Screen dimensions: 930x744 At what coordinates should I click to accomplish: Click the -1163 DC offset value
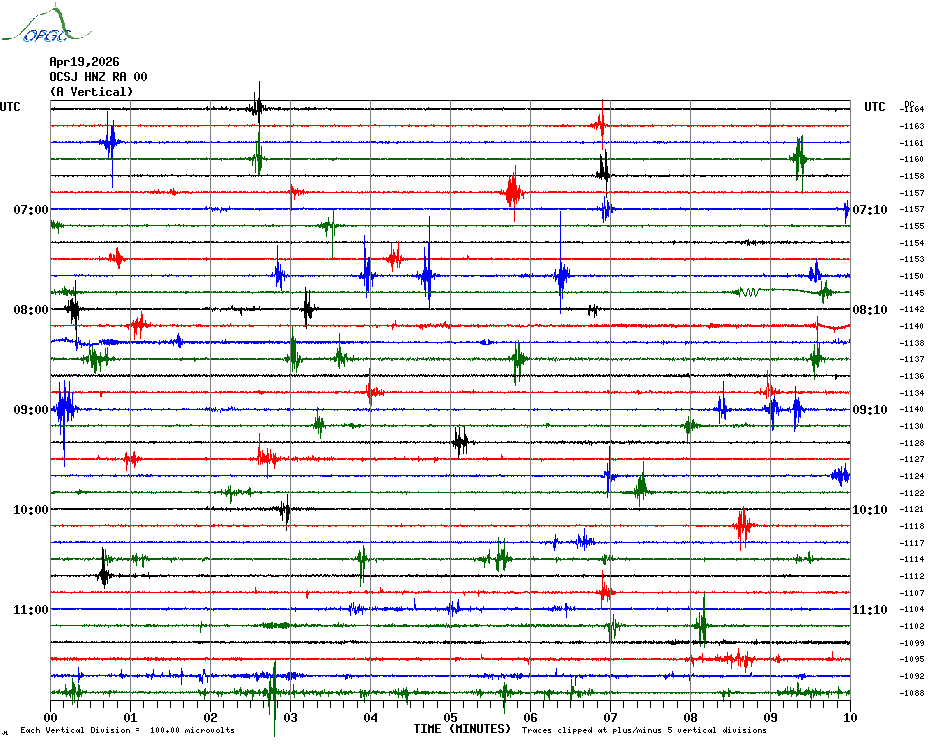coord(912,126)
